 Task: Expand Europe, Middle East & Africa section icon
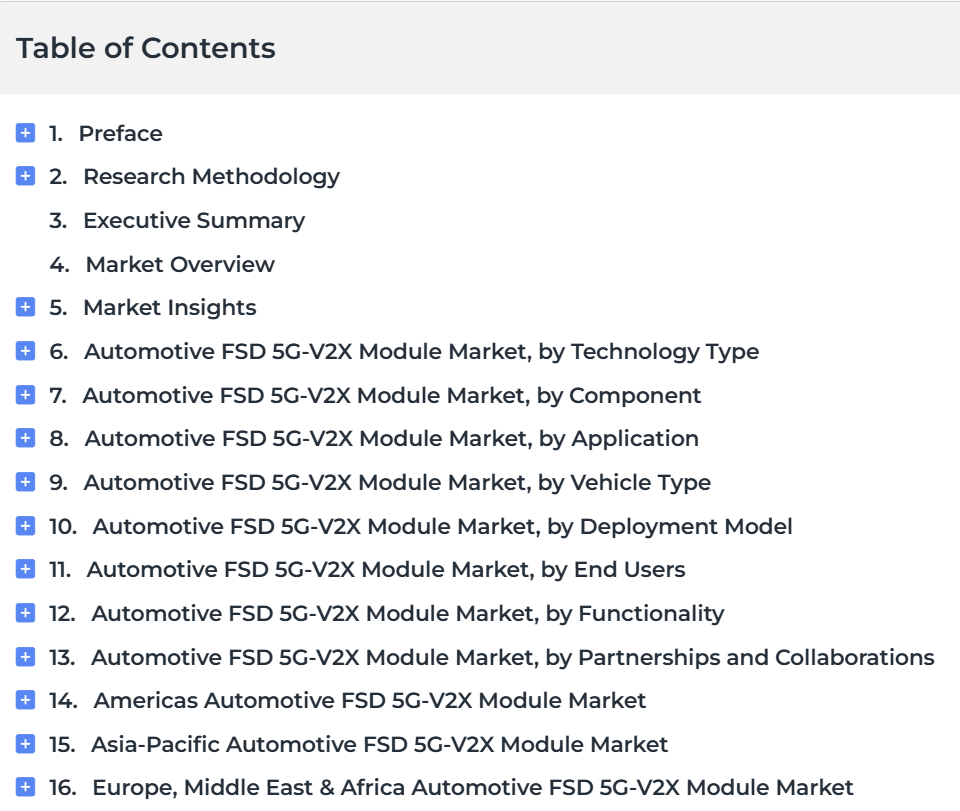pos(25,787)
